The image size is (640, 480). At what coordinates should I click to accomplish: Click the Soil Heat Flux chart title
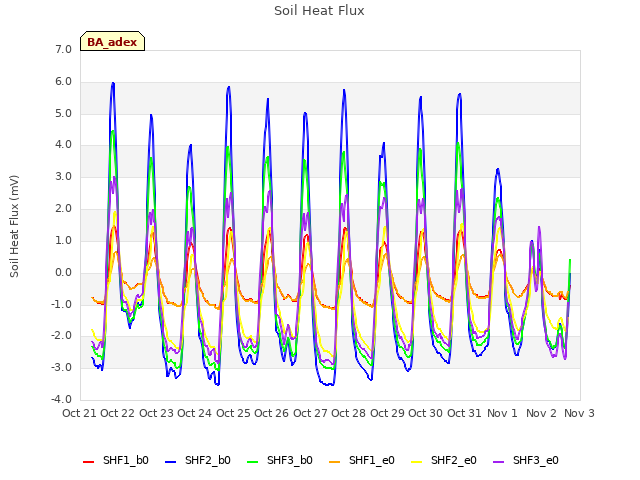coord(319,11)
